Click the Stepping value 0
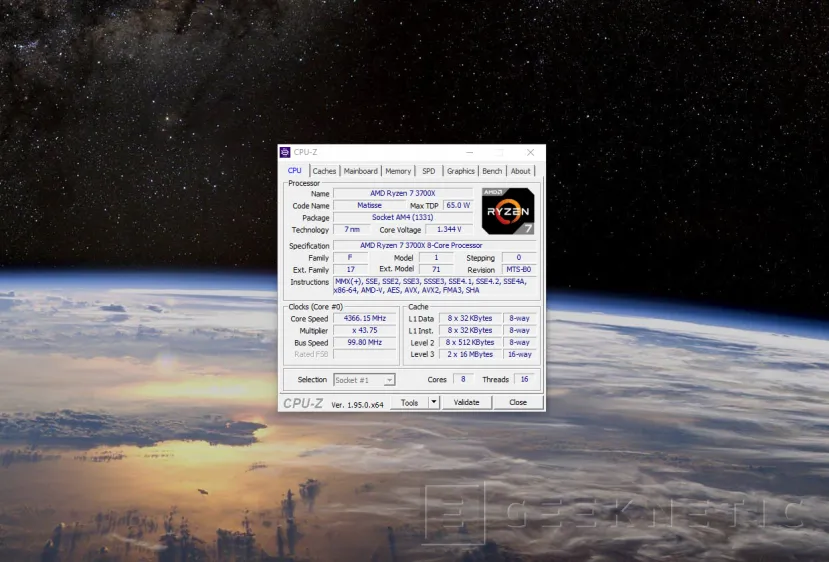 coord(519,257)
